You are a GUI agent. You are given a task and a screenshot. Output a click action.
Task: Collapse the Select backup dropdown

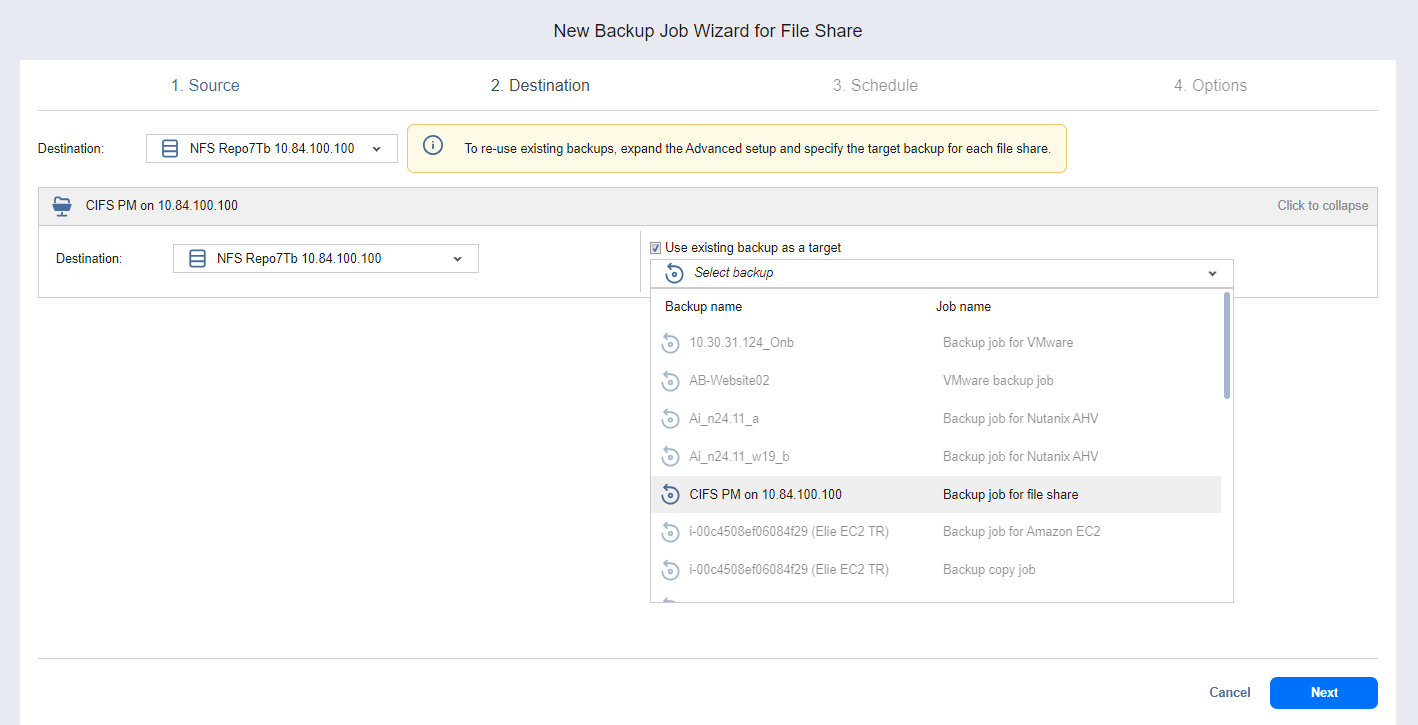point(1212,273)
